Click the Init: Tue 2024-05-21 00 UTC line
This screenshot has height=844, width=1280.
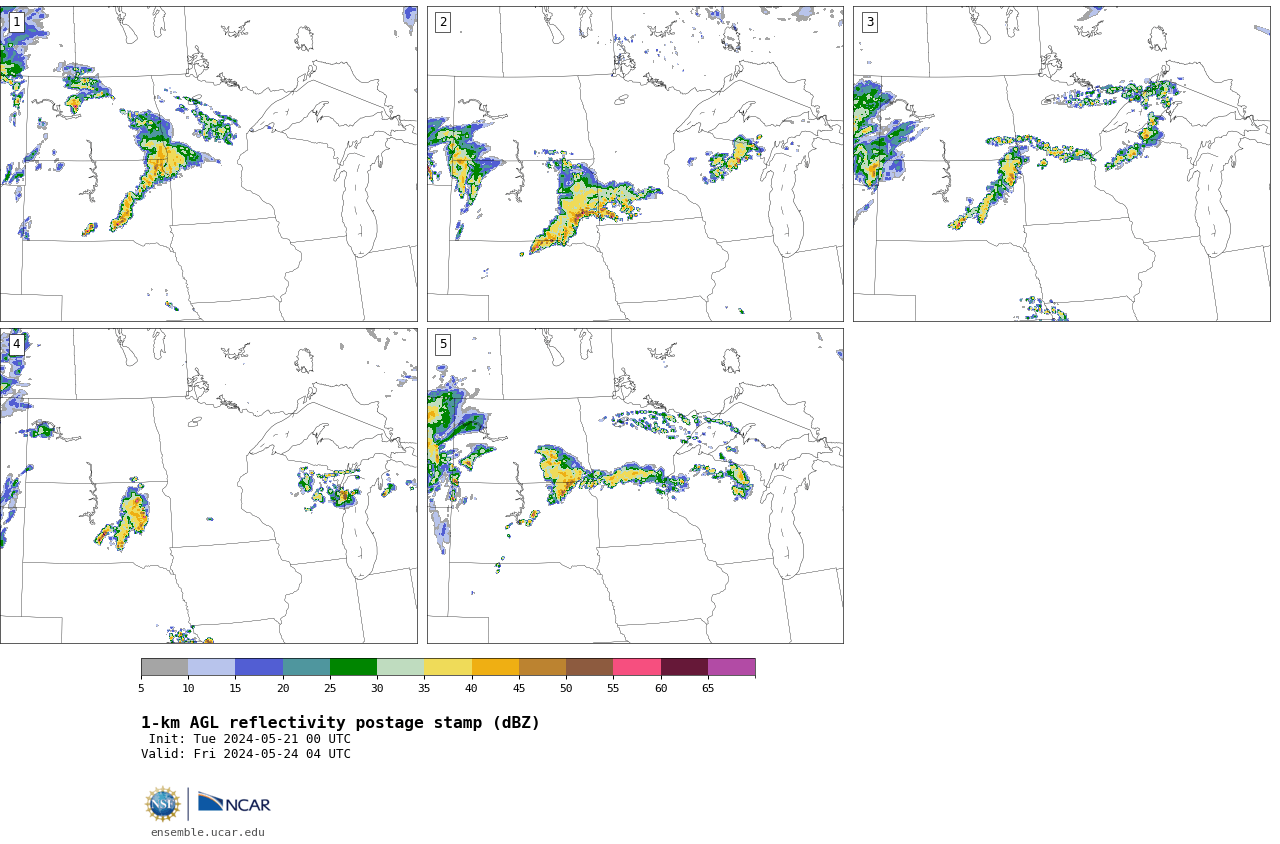pyautogui.click(x=250, y=739)
